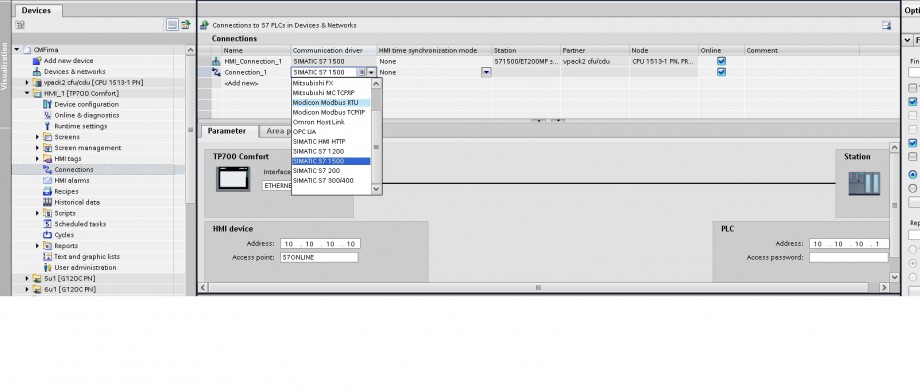
Task: Select the Screens folder
Action: 67,137
